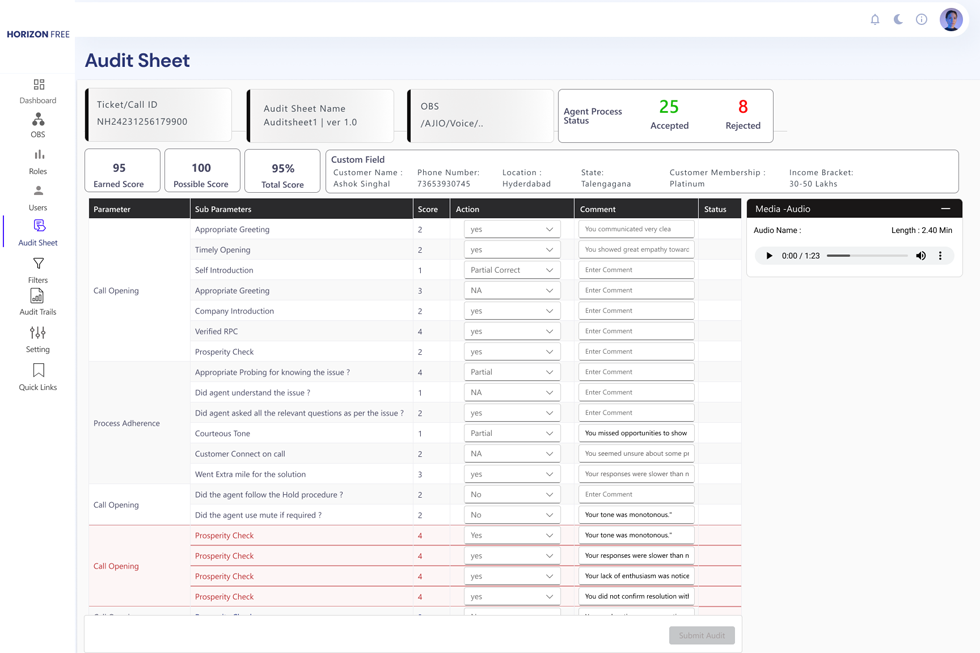This screenshot has height=653, width=980.
Task: Collapse the Media-Audio panel
Action: tap(945, 209)
